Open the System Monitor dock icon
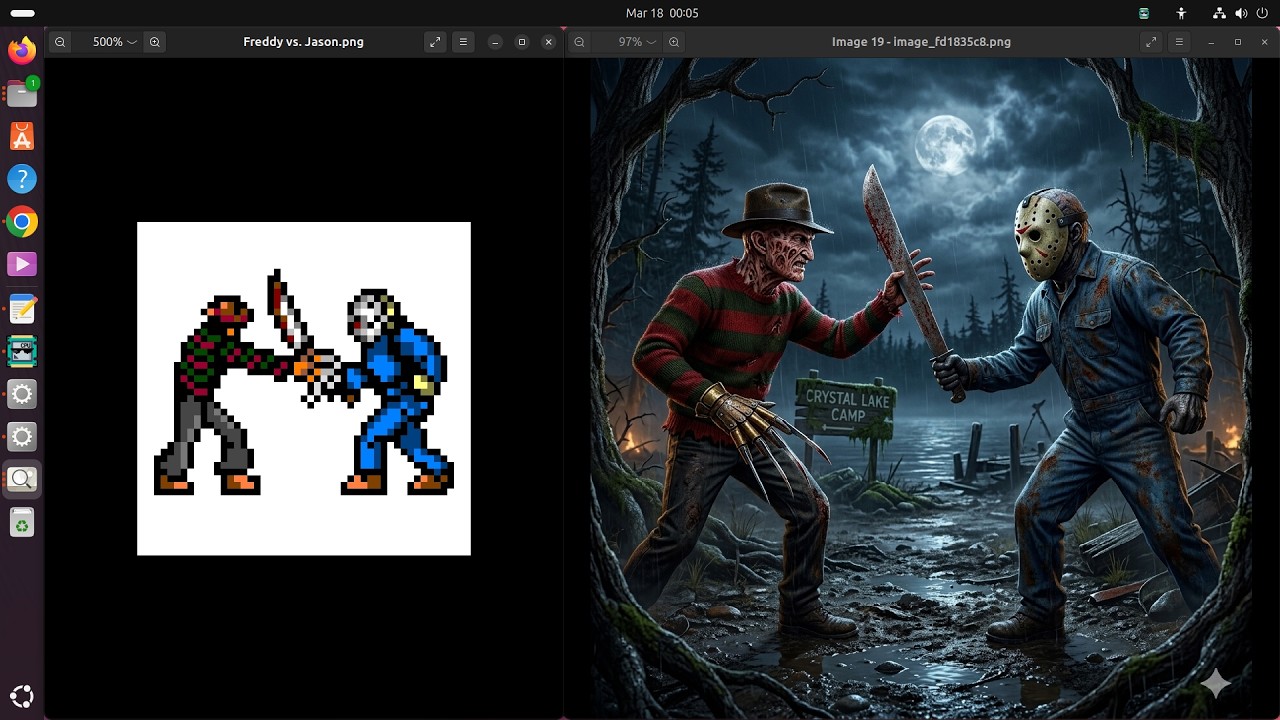The image size is (1280, 720). click(x=22, y=351)
